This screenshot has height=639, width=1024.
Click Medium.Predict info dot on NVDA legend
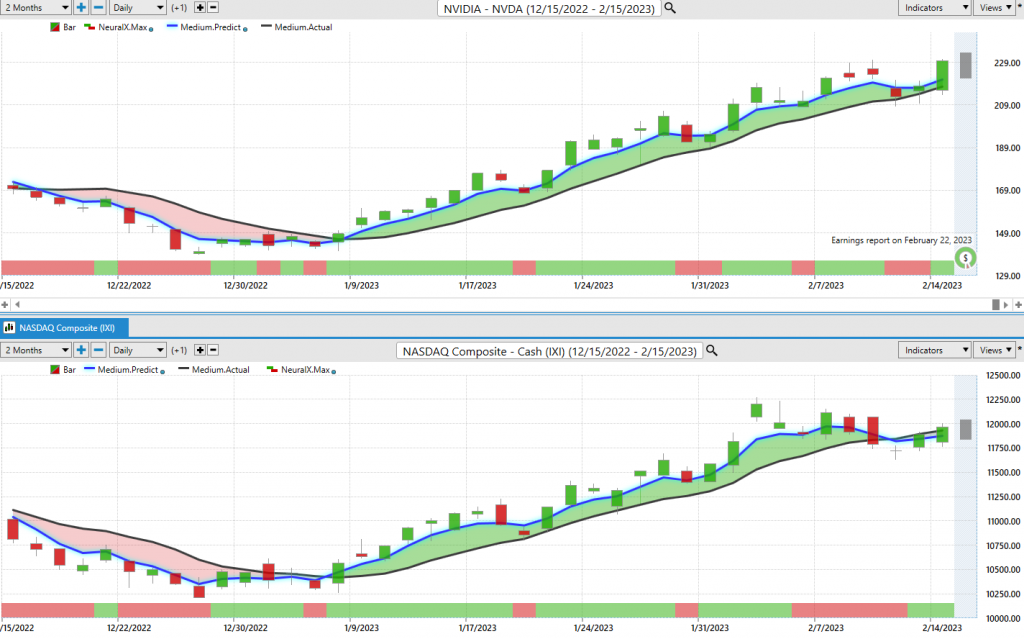[245, 29]
